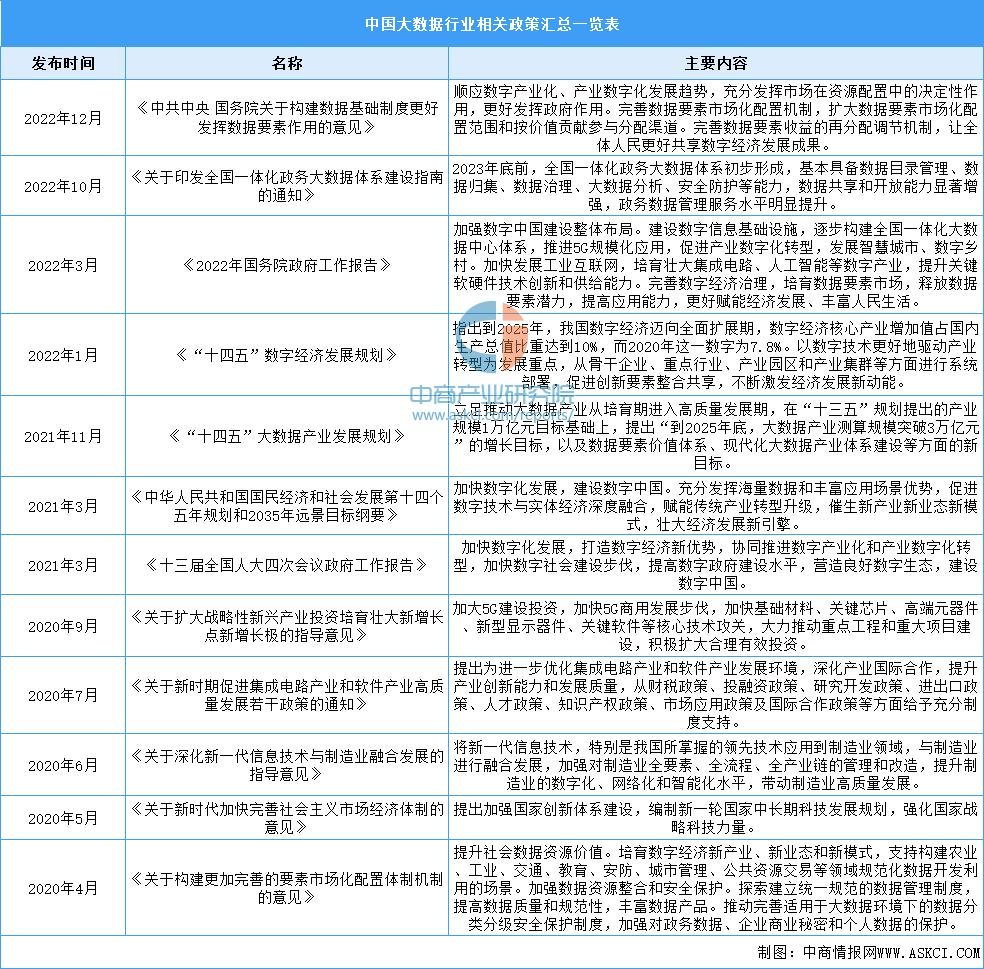Click the 2021年11月 date cell
This screenshot has width=984, height=969.
(x=63, y=435)
